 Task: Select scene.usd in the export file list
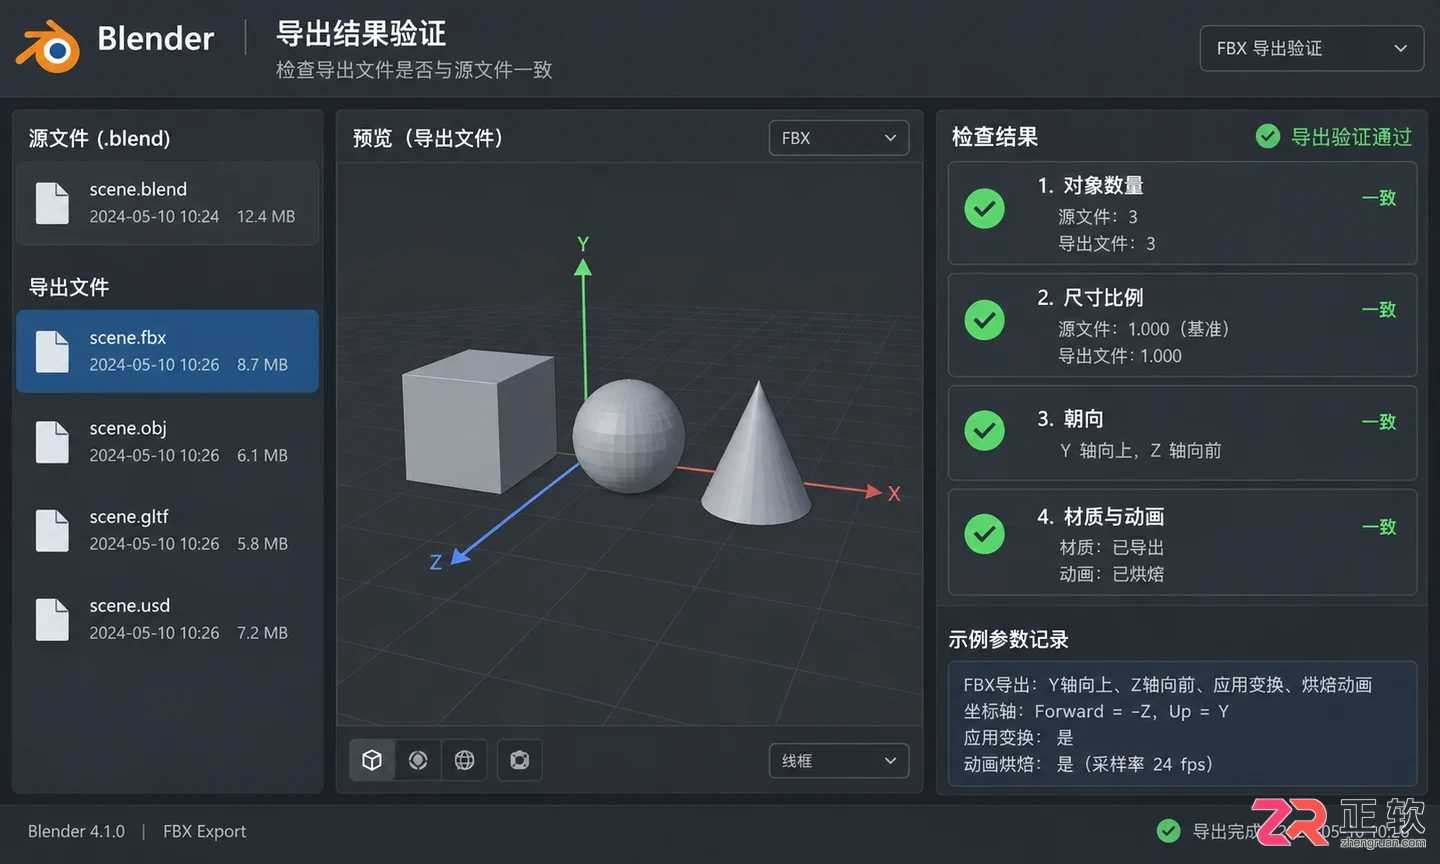point(167,619)
